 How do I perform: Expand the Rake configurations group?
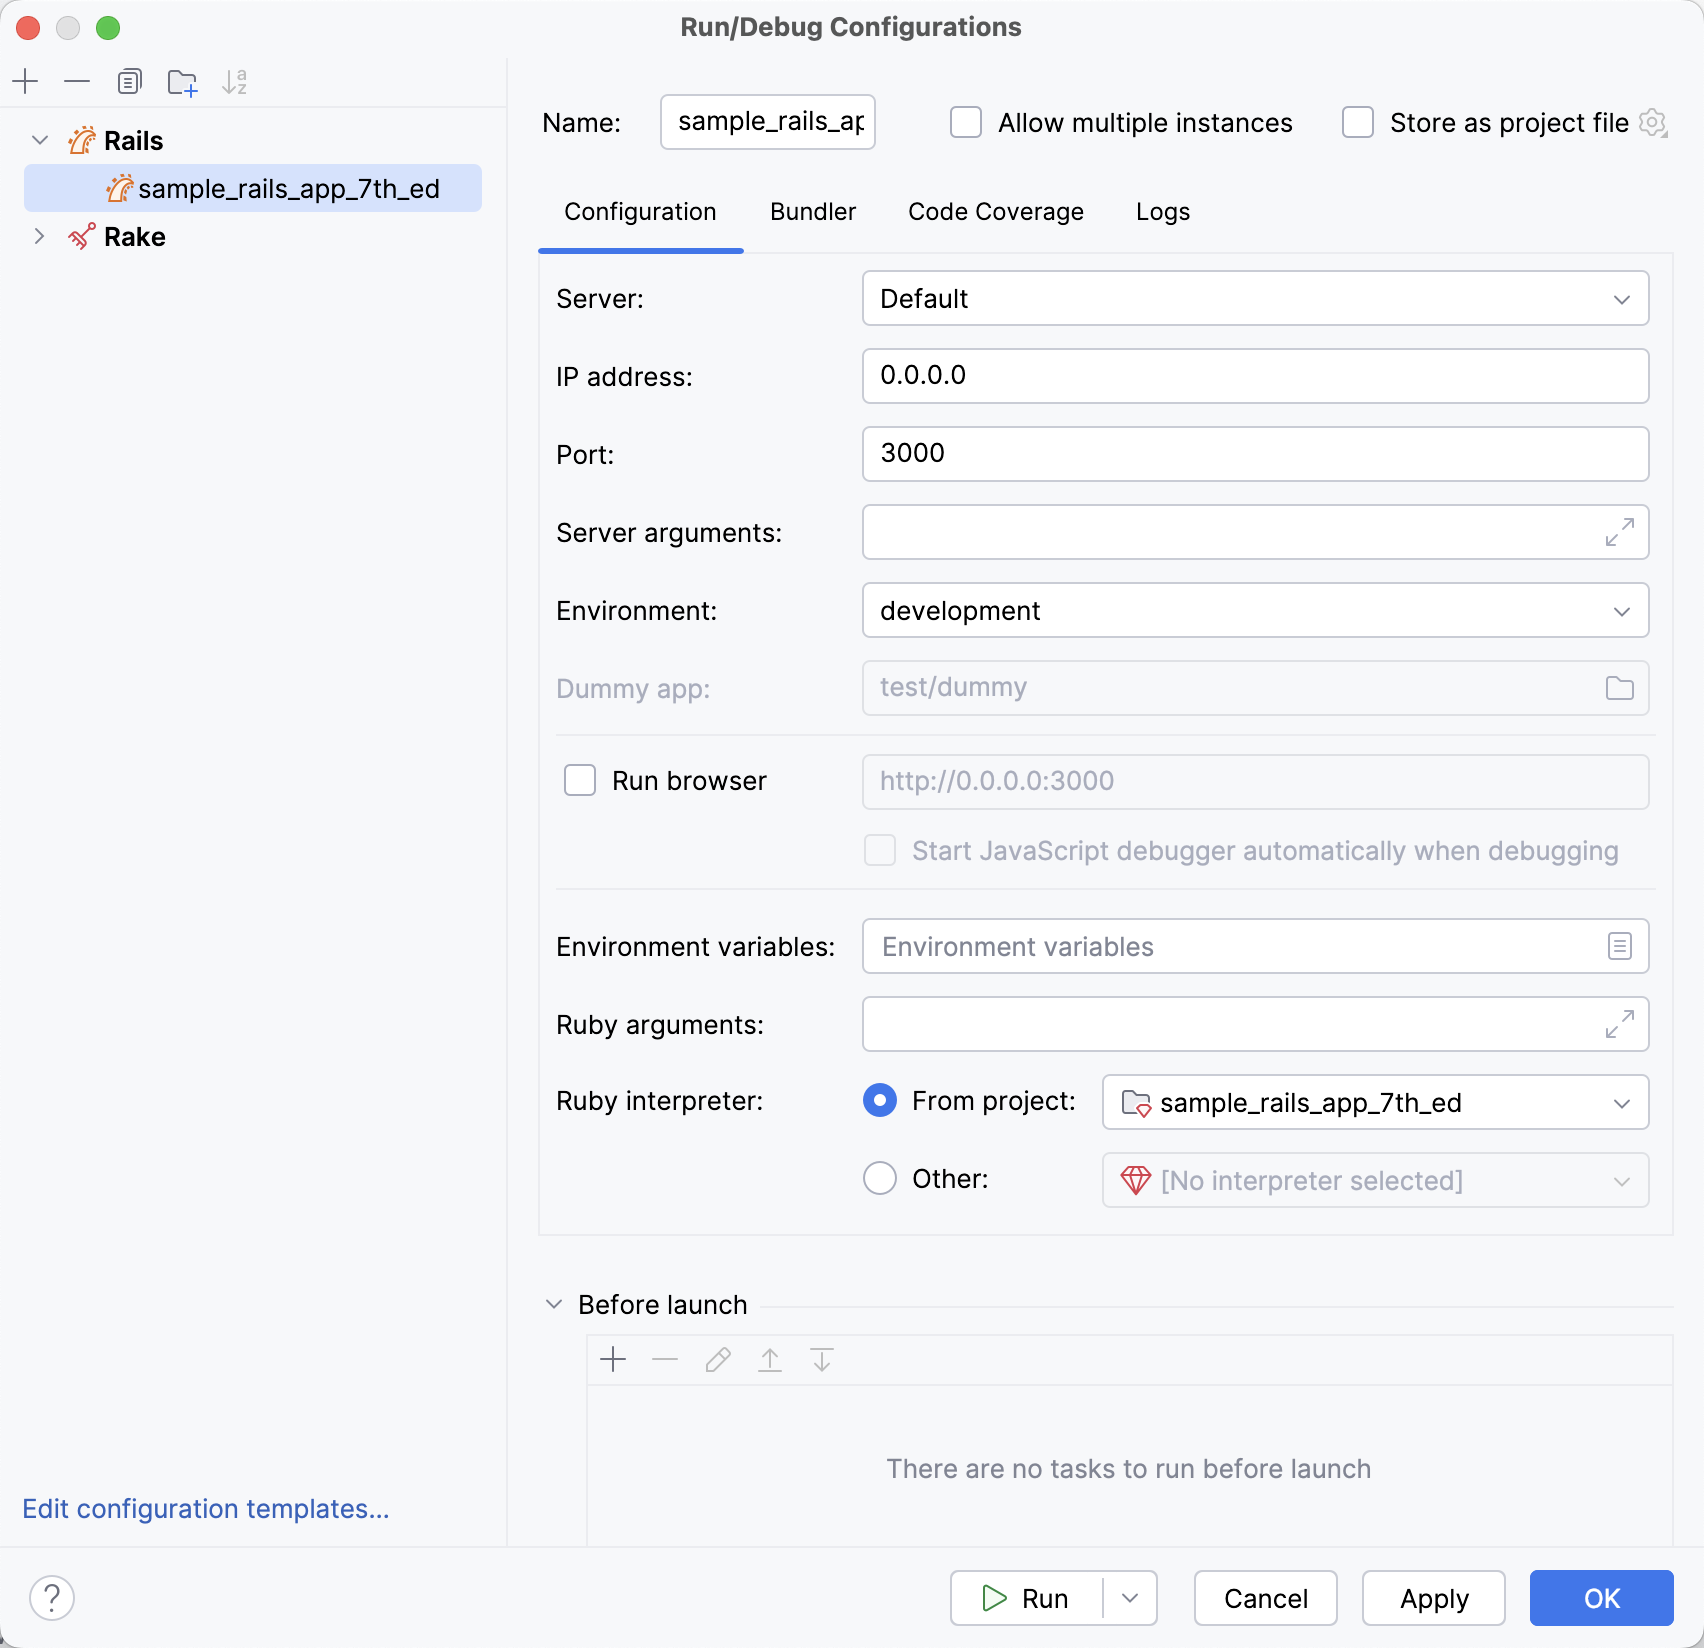pos(39,236)
